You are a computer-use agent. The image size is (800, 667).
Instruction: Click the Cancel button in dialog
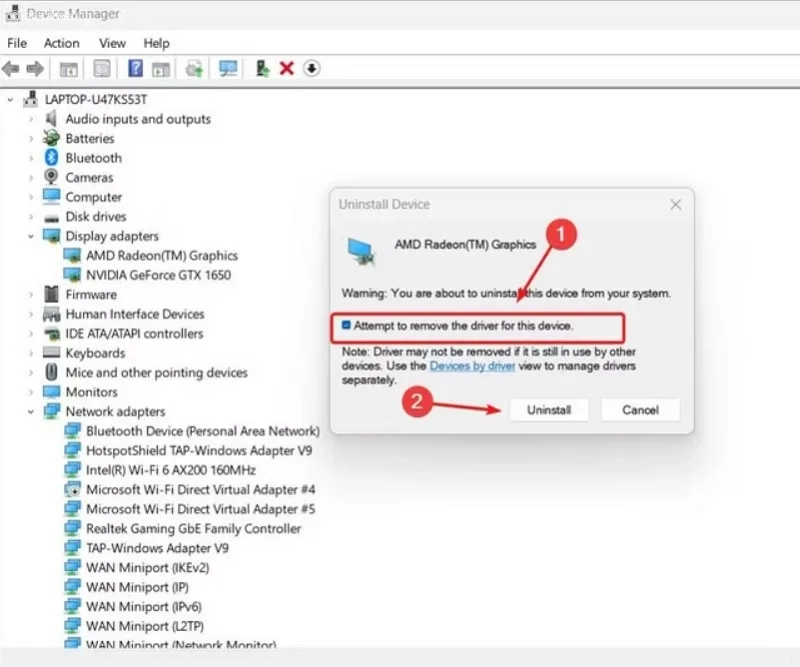point(640,410)
